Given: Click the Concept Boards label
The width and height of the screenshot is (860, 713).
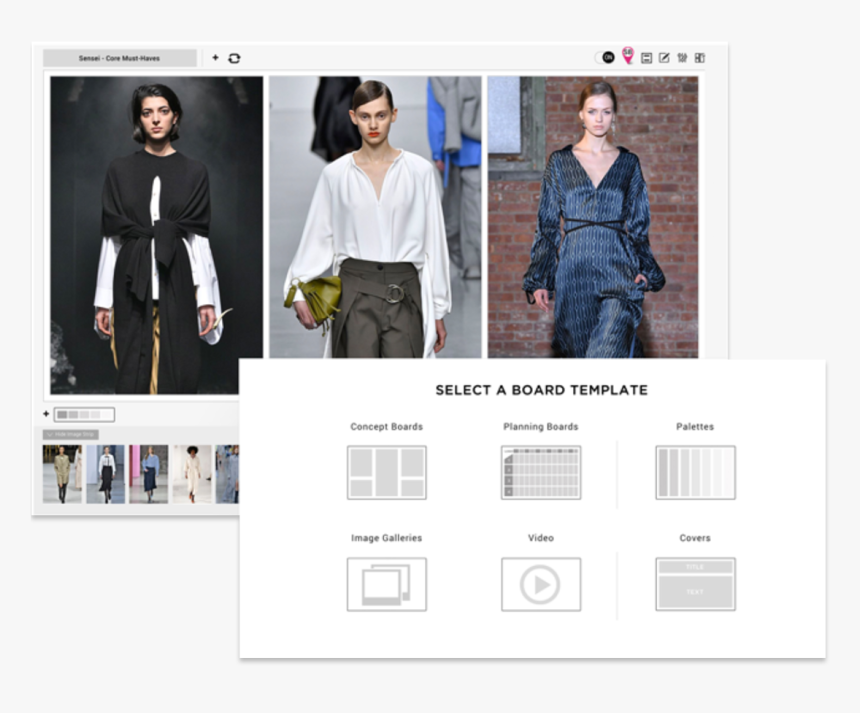Looking at the screenshot, I should [387, 427].
